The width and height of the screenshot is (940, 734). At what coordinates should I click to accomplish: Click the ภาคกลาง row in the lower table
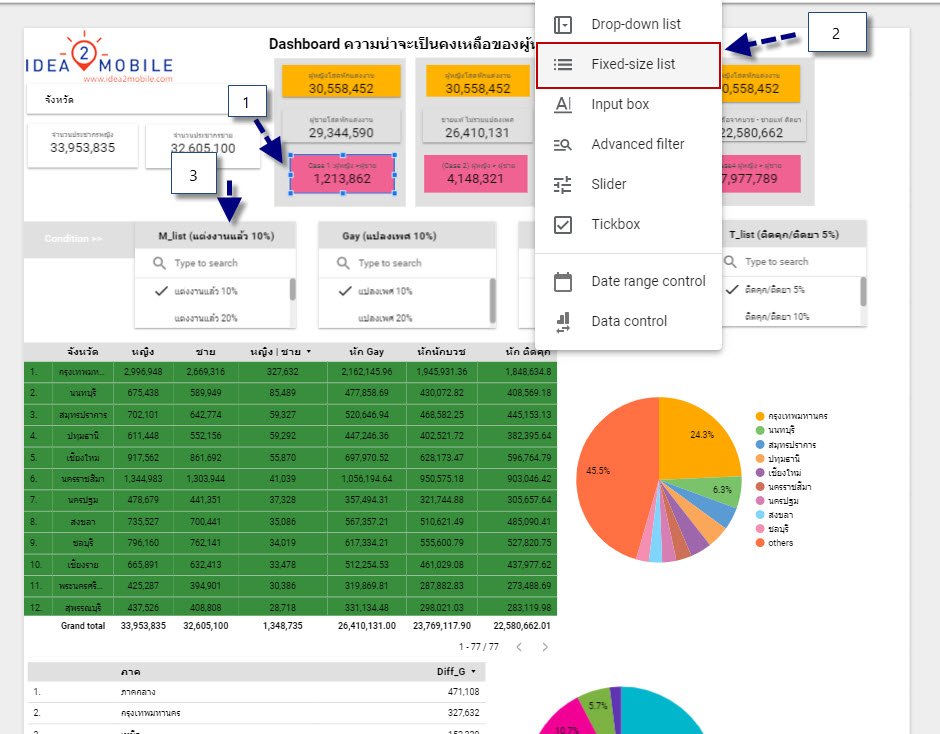(x=257, y=692)
